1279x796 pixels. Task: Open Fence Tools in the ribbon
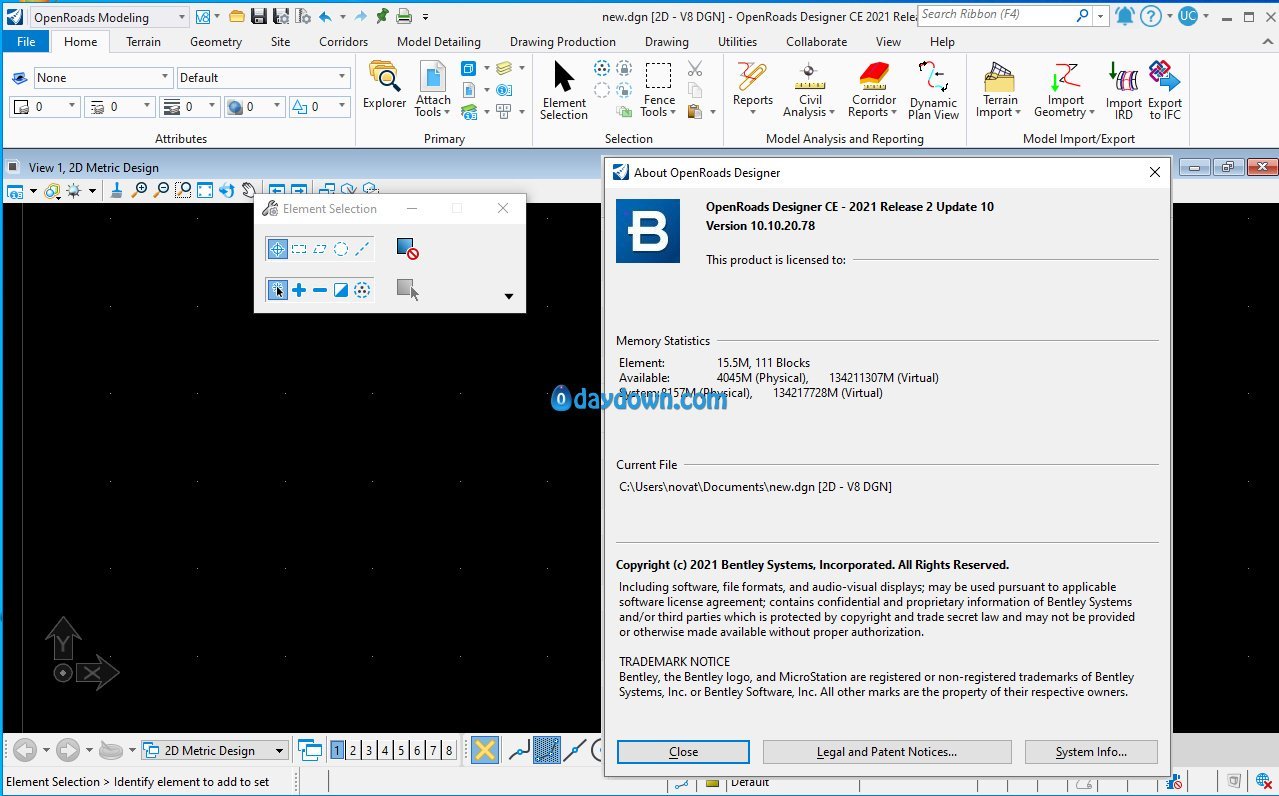[x=658, y=90]
